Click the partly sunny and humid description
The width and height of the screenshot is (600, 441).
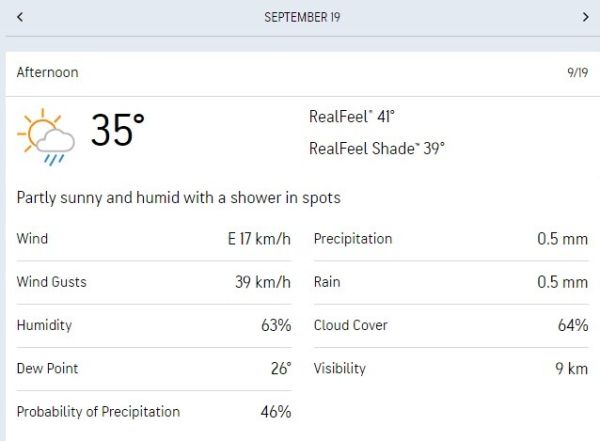coord(179,198)
